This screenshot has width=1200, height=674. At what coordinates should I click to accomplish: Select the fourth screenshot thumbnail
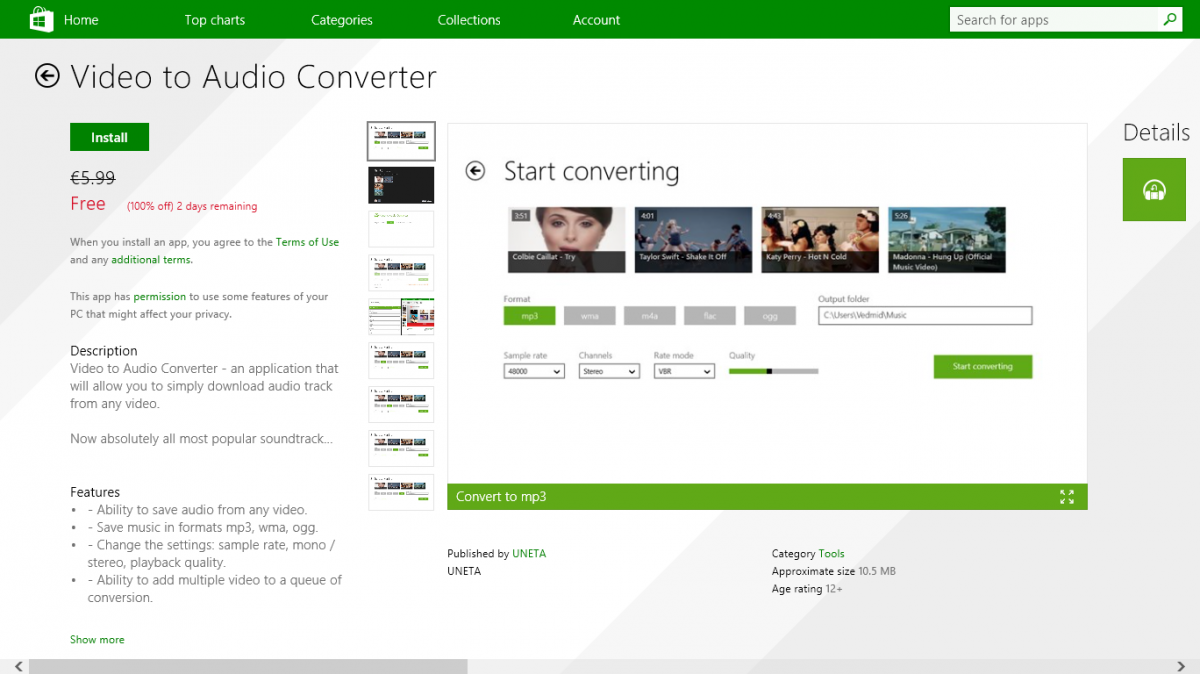pyautogui.click(x=401, y=273)
